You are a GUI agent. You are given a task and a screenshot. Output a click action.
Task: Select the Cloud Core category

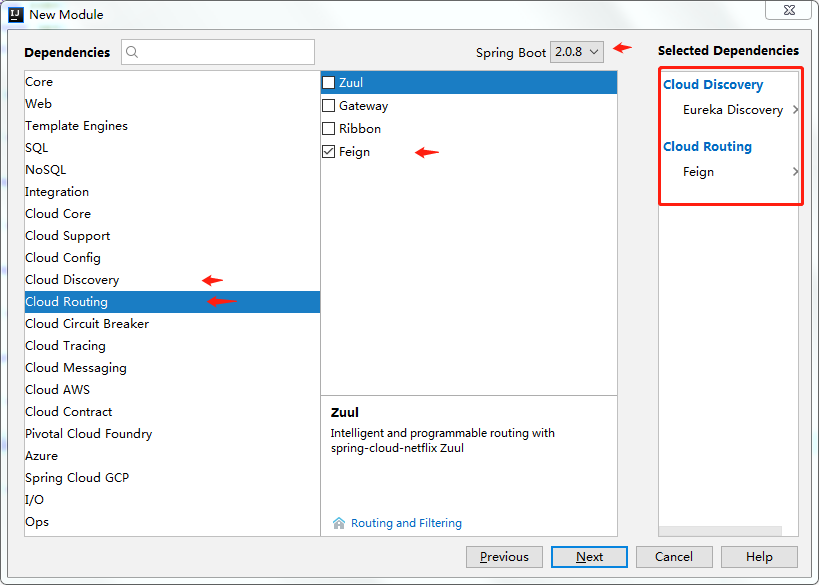172,214
